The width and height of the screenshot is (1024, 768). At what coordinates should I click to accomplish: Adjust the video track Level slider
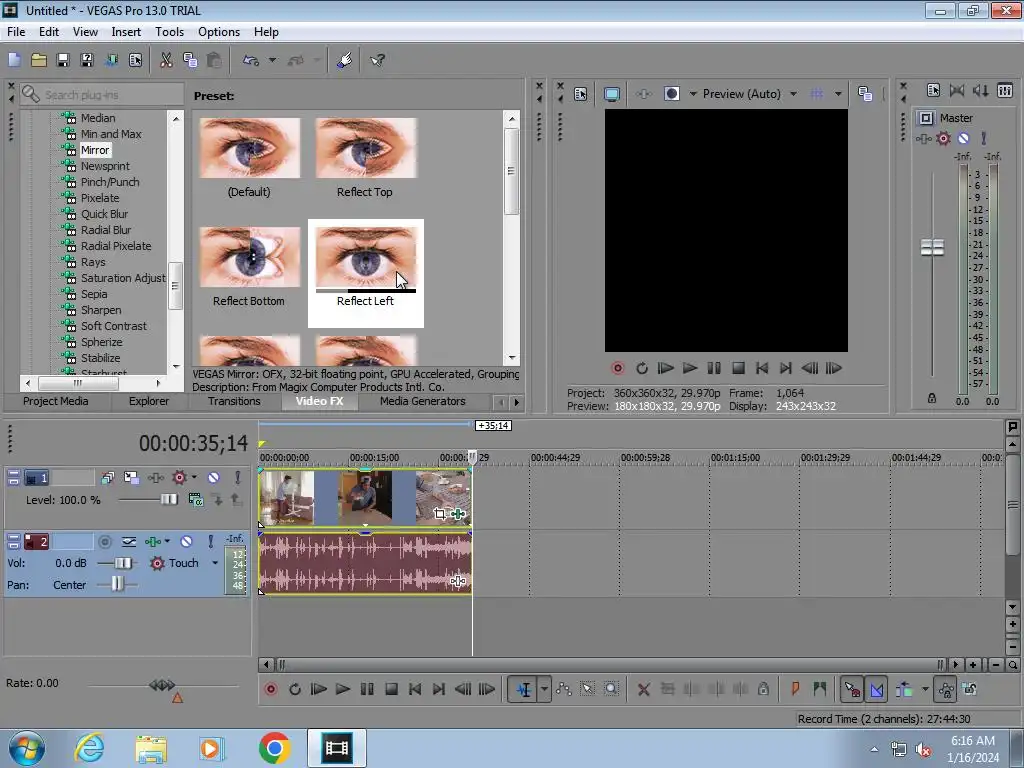coord(168,500)
